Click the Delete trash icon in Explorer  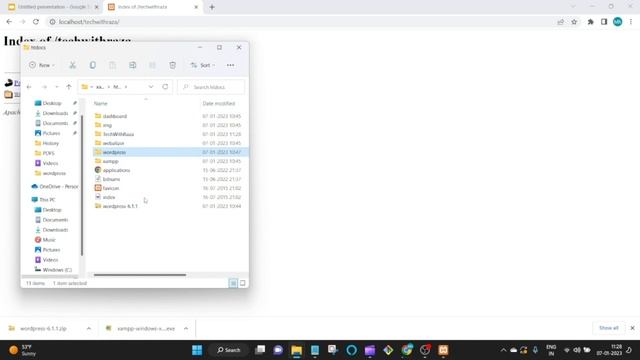coord(173,65)
